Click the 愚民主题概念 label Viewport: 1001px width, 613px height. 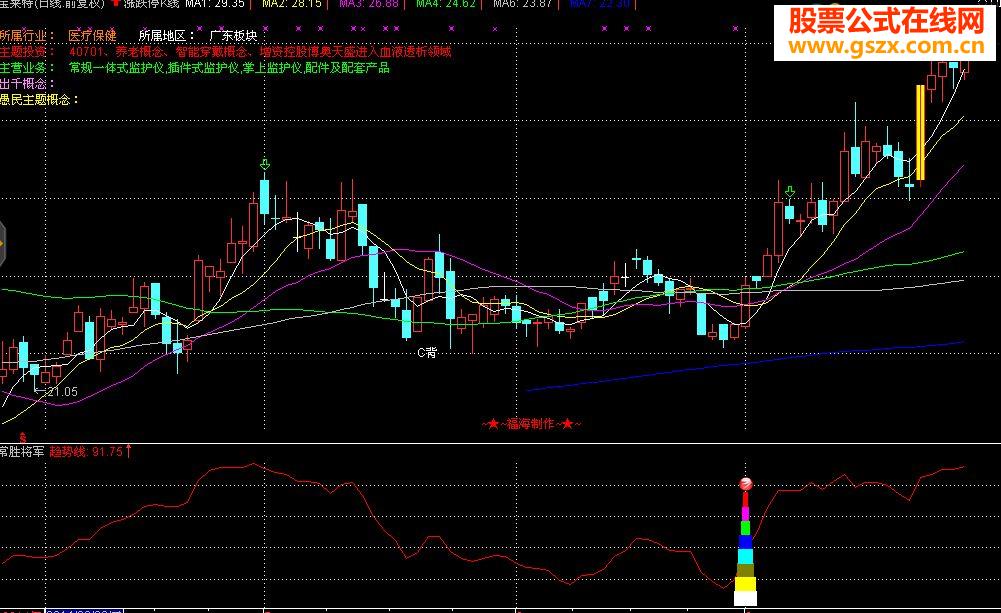pyautogui.click(x=39, y=100)
